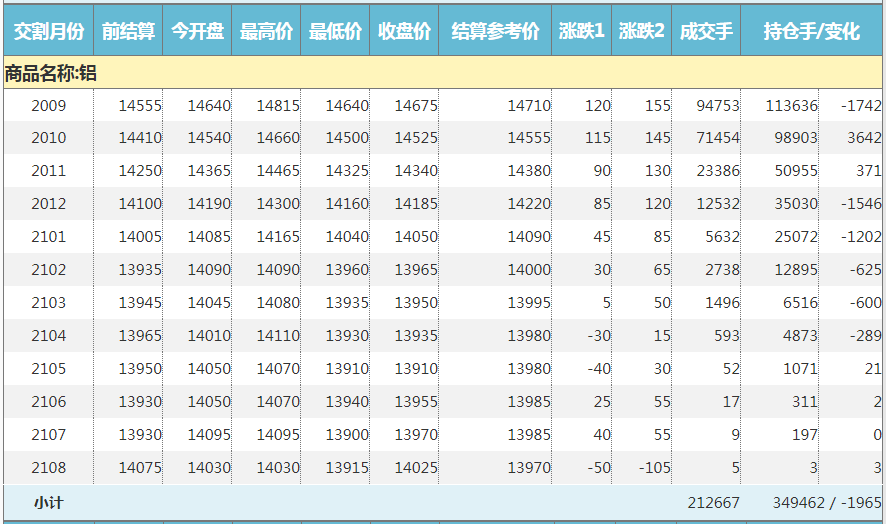The width and height of the screenshot is (886, 524).
Task: Click settlement reference price 14710
Action: click(x=528, y=106)
